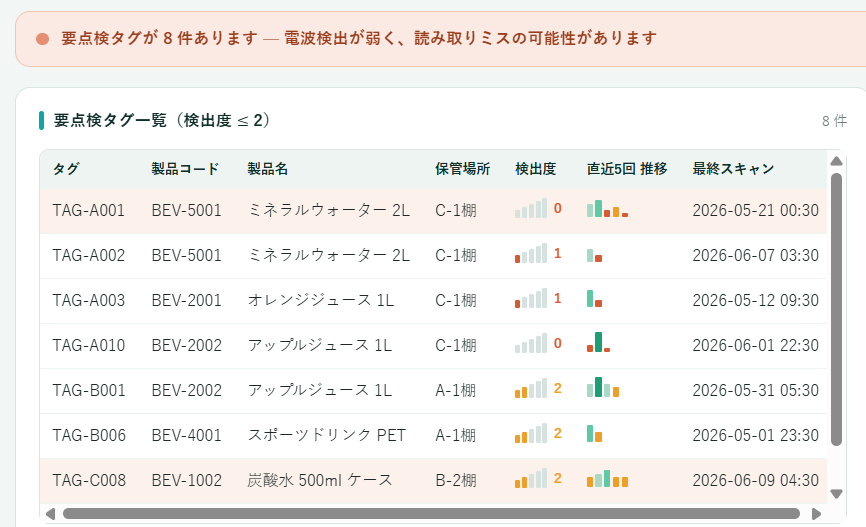Click location A-1棚 in TAG-B001 row
The image size is (866, 527).
(x=456, y=391)
